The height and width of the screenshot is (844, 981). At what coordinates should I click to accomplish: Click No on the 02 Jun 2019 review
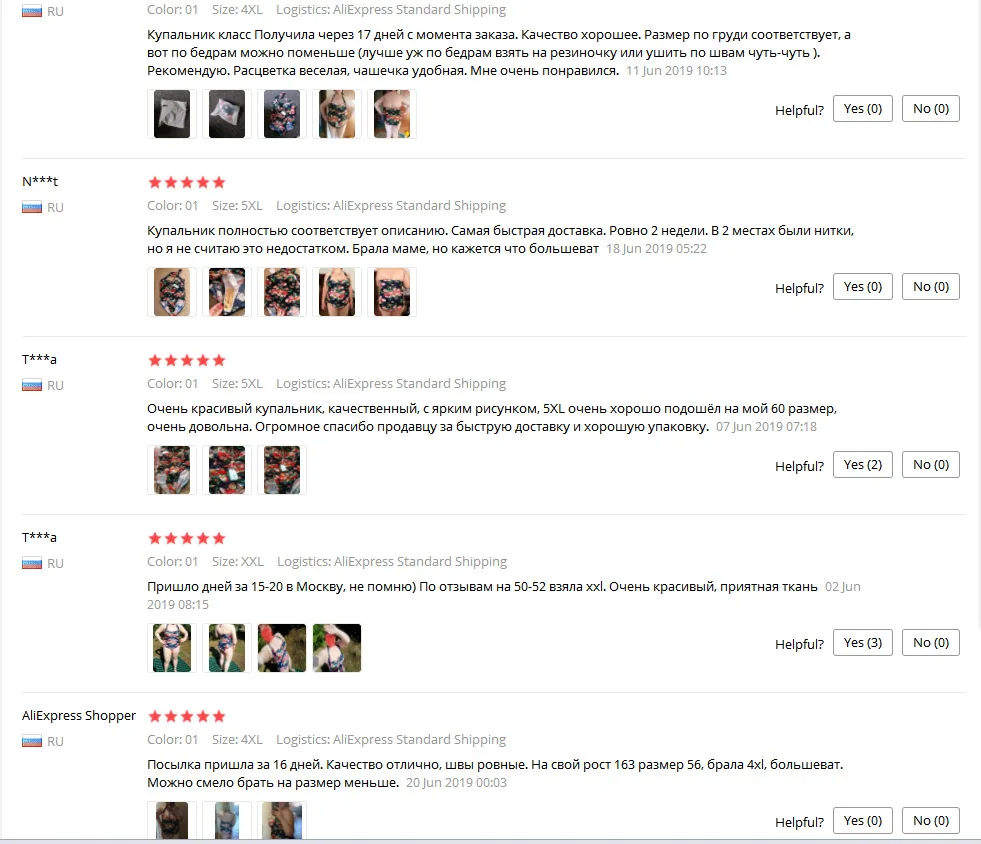(930, 643)
